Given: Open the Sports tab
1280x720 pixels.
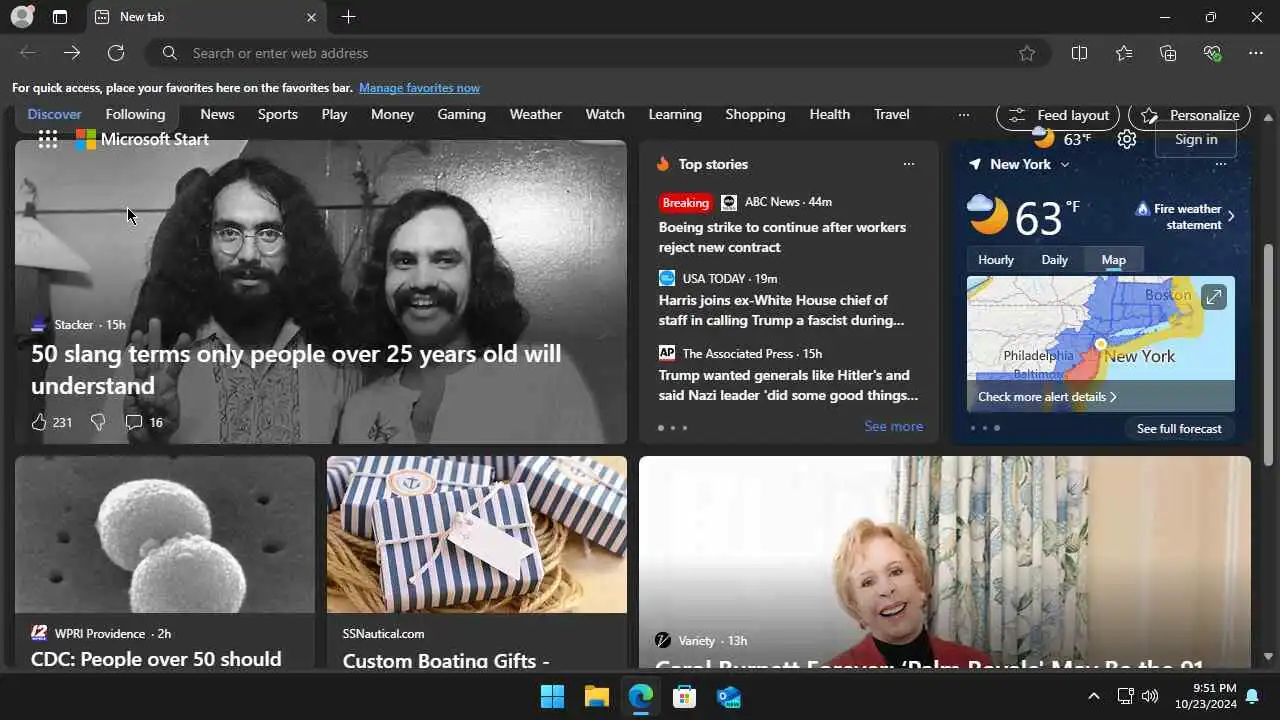Looking at the screenshot, I should pos(278,114).
